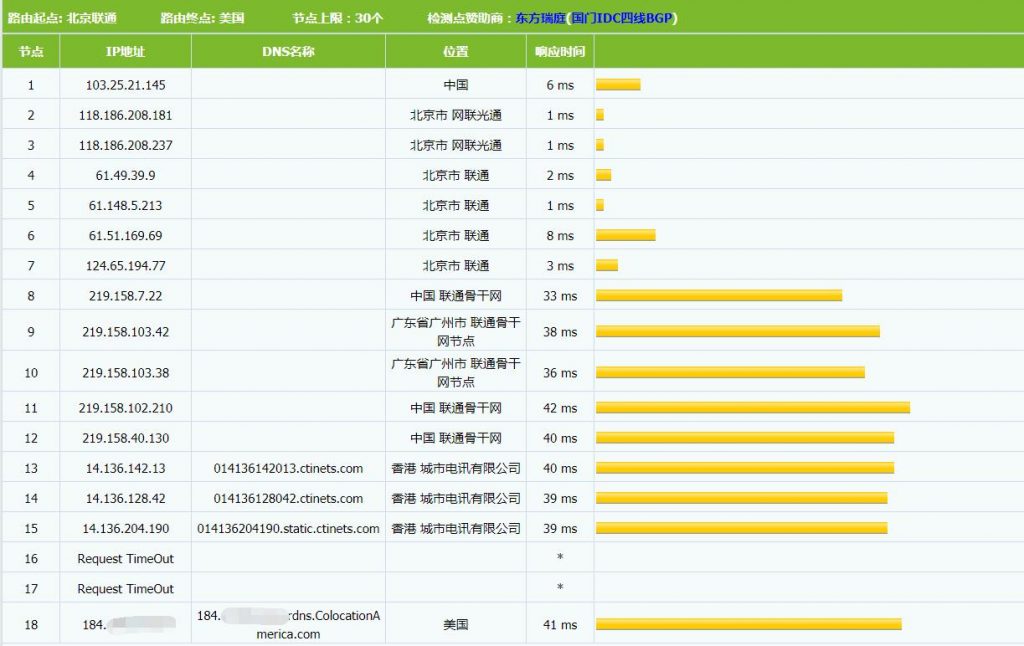This screenshot has width=1024, height=646.
Task: Click DNS name 014136204190.static.ctinets.com
Action: coord(288,528)
